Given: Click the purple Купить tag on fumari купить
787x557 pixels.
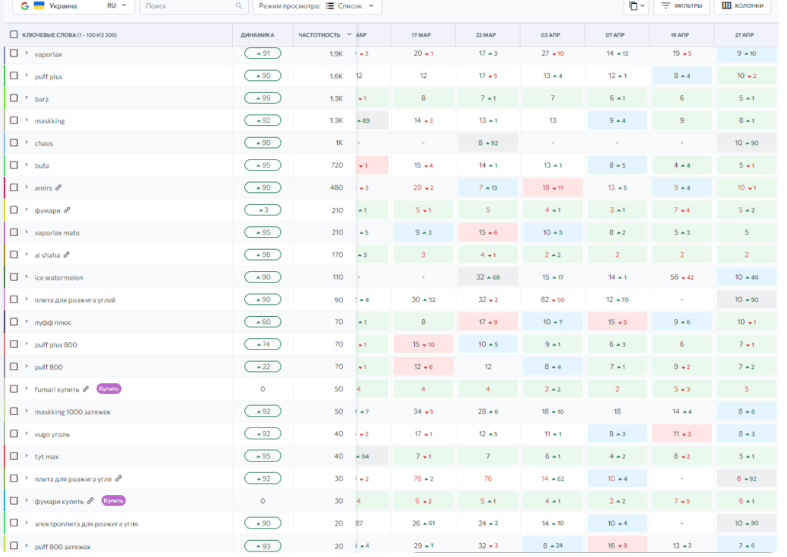Looking at the screenshot, I should (108, 389).
